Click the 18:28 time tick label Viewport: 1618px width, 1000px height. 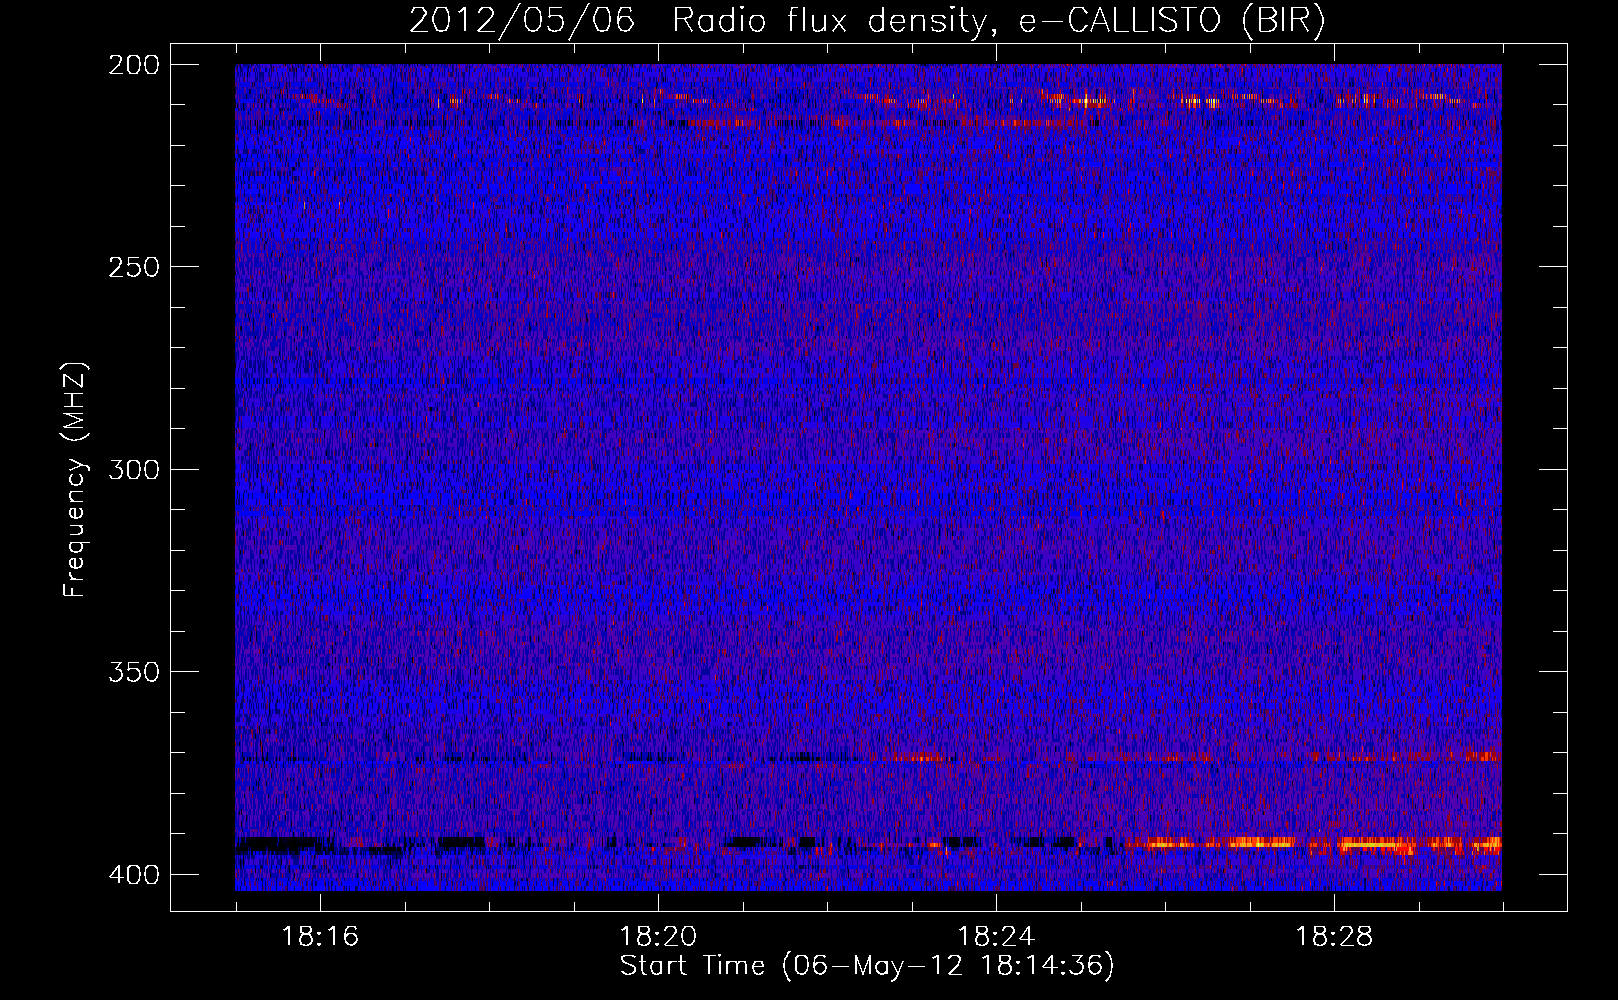1334,937
